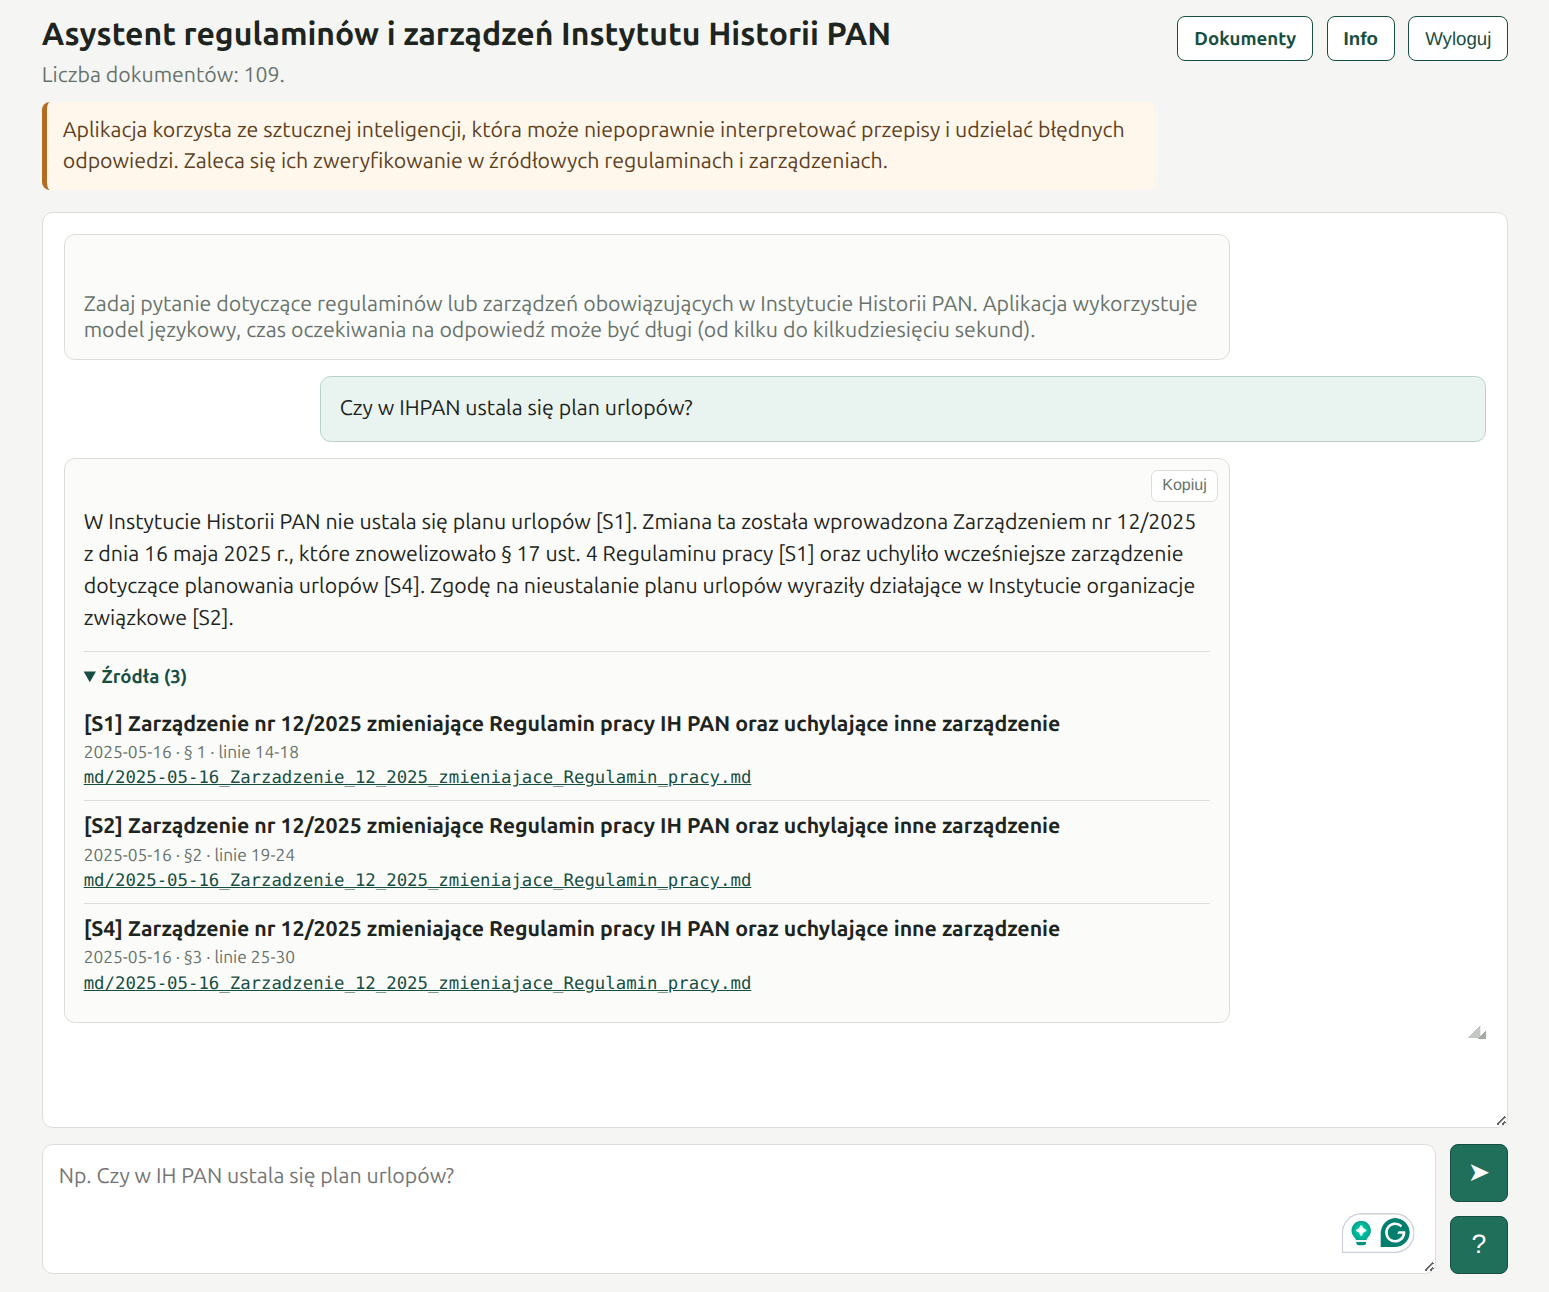
Task: Click the chat panel's corner resize grip
Action: 1501,1120
